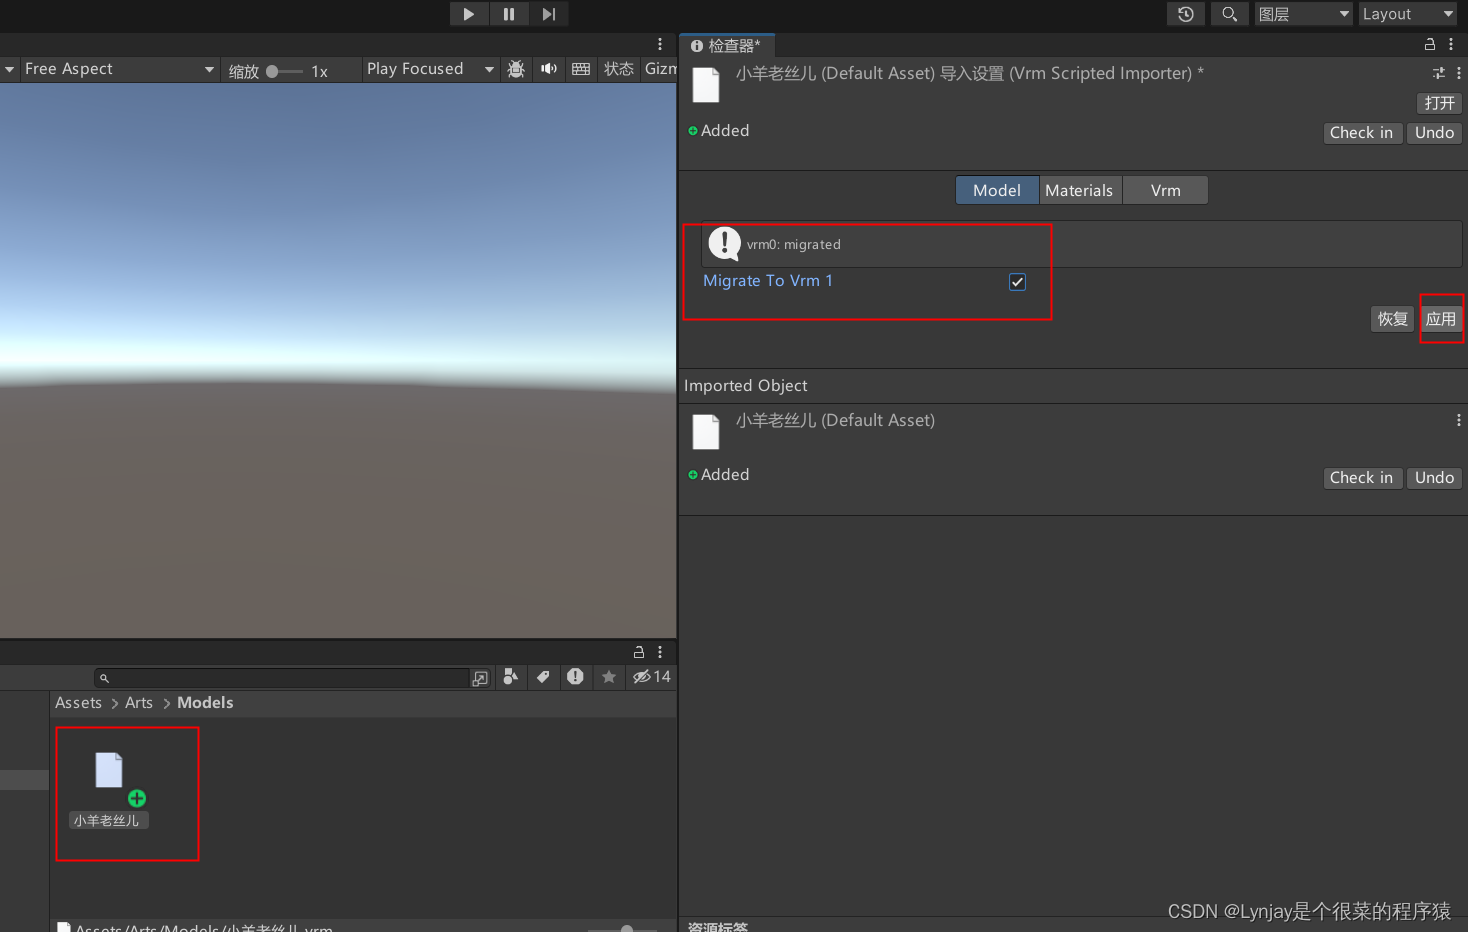Filter Project assets by label tag icon
The height and width of the screenshot is (932, 1468).
tap(543, 678)
